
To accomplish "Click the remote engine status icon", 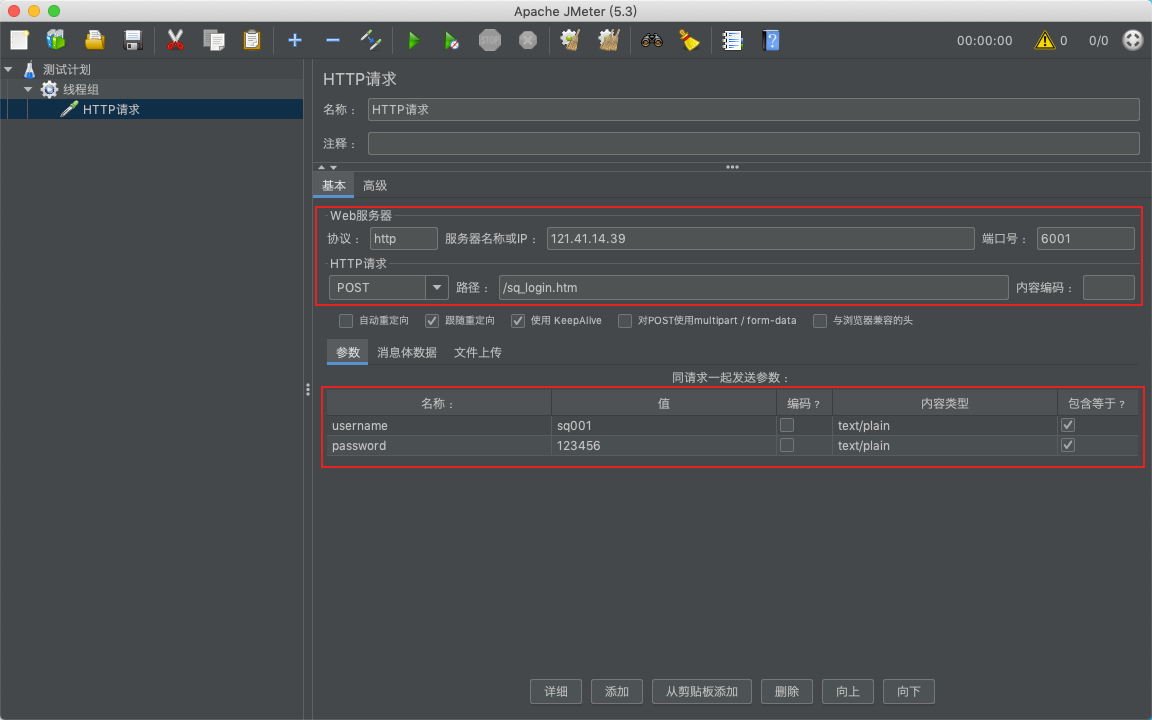I will tap(1133, 40).
